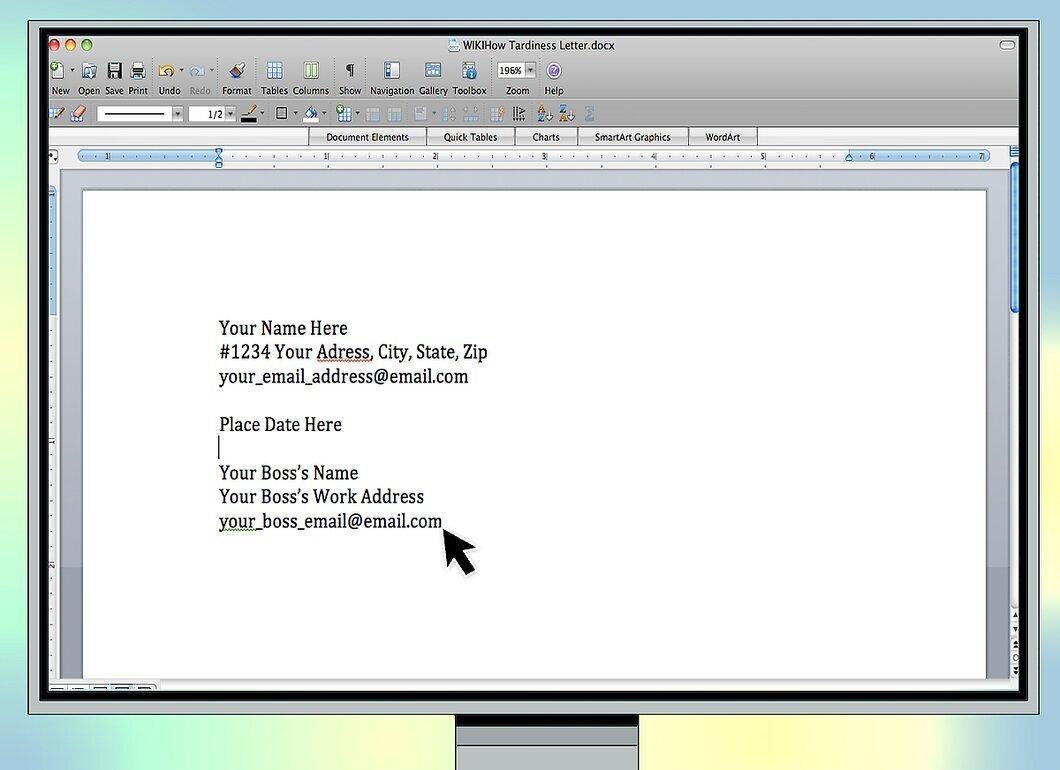Click the Sort Ascending A-Z icon
1060x770 pixels.
pyautogui.click(x=544, y=114)
